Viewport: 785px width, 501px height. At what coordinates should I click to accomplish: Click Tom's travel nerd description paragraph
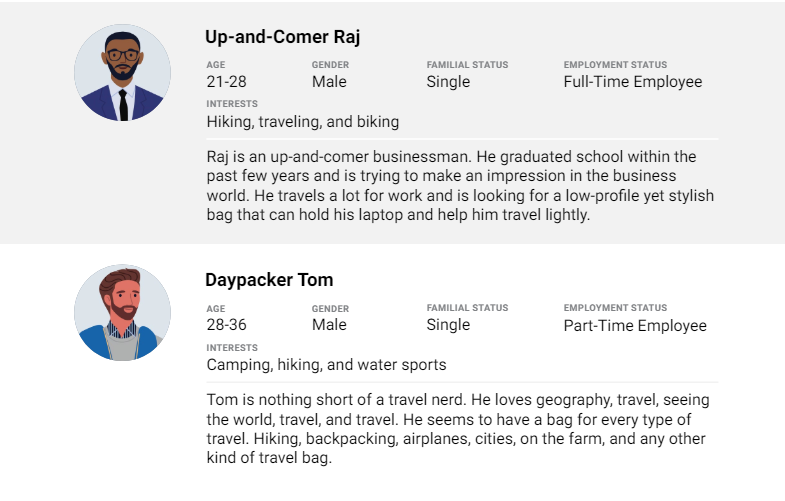coord(458,429)
